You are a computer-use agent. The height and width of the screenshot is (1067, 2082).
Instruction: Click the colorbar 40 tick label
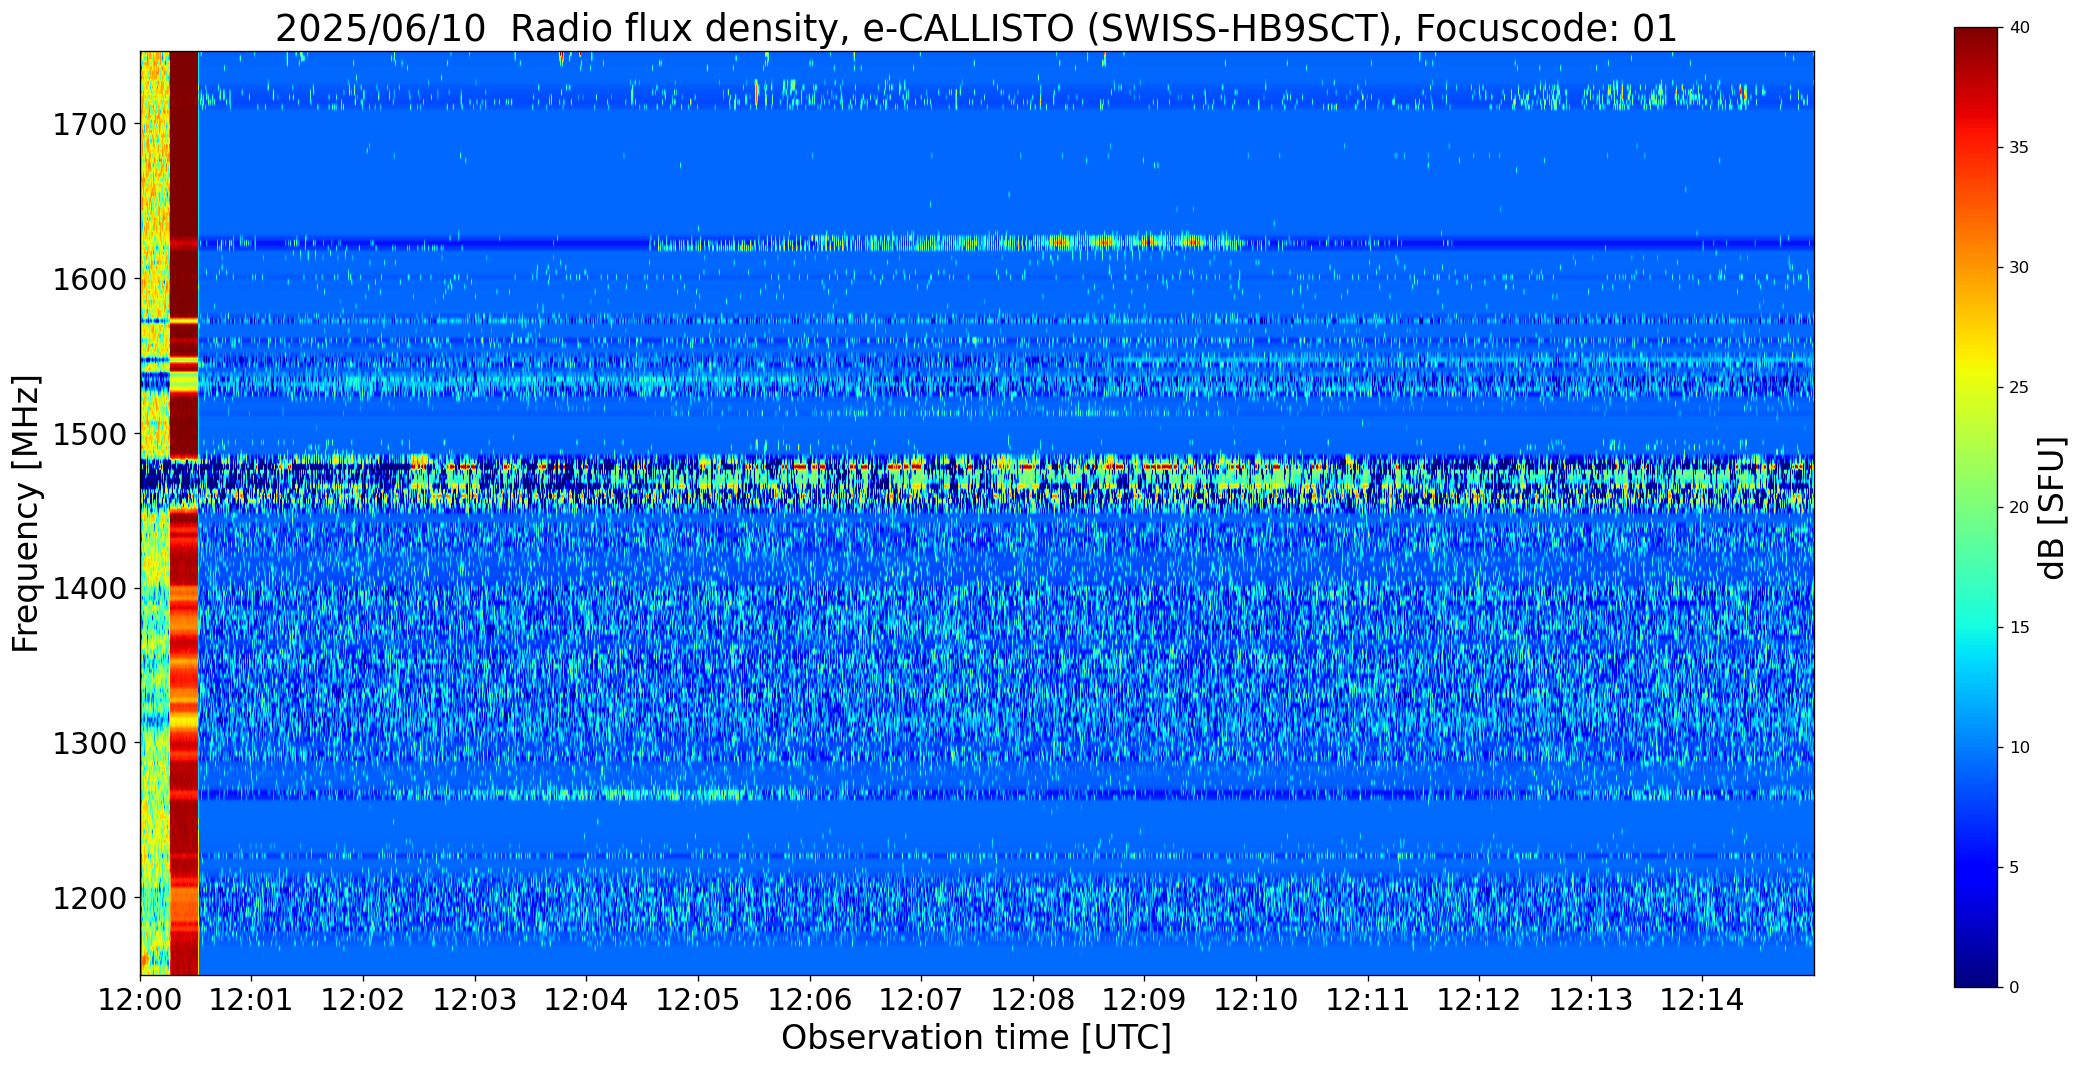coord(2019,28)
